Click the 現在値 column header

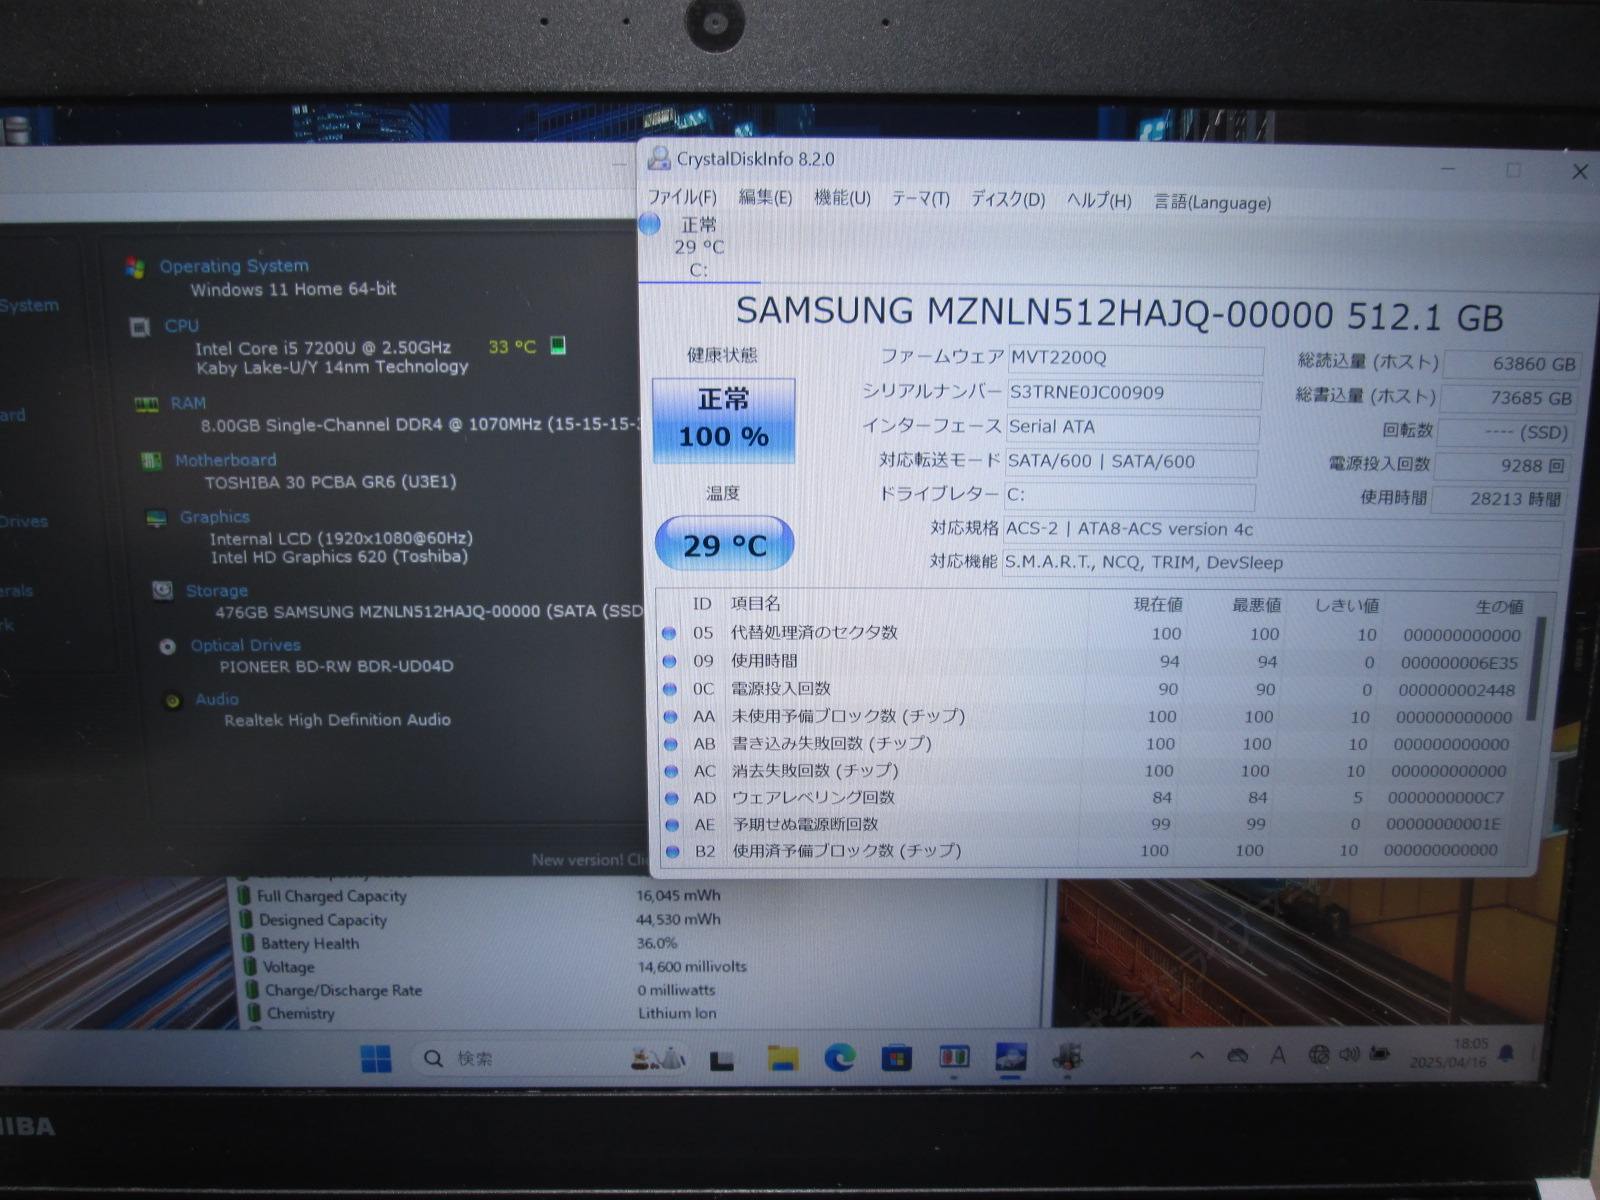tap(1158, 604)
